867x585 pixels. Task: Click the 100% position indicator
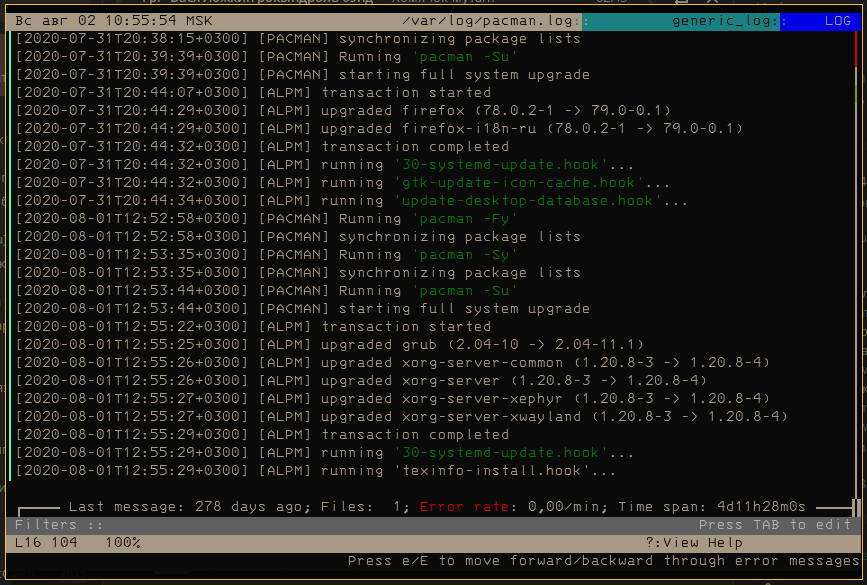[x=123, y=543]
